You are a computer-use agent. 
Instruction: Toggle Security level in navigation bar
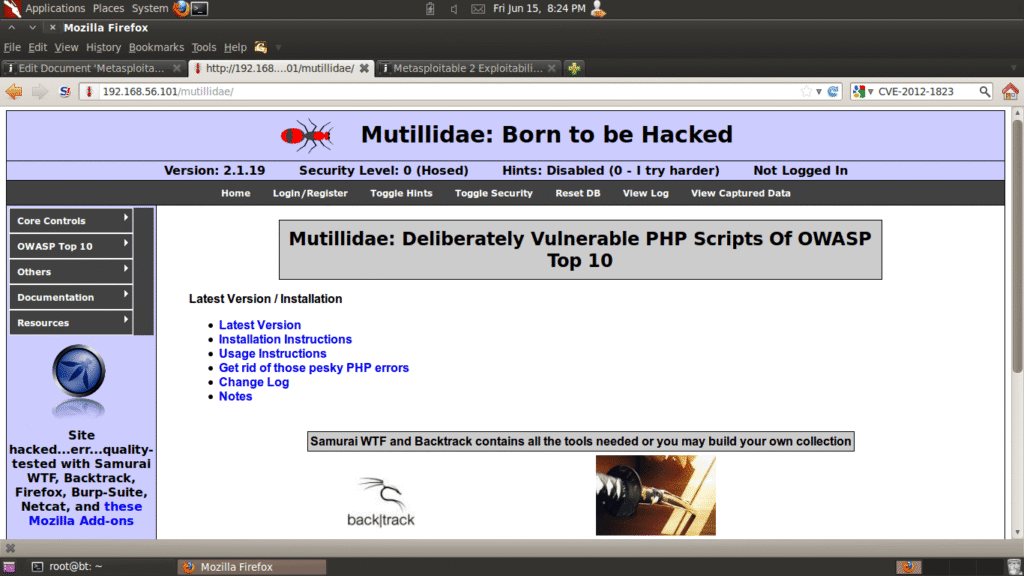pos(493,193)
